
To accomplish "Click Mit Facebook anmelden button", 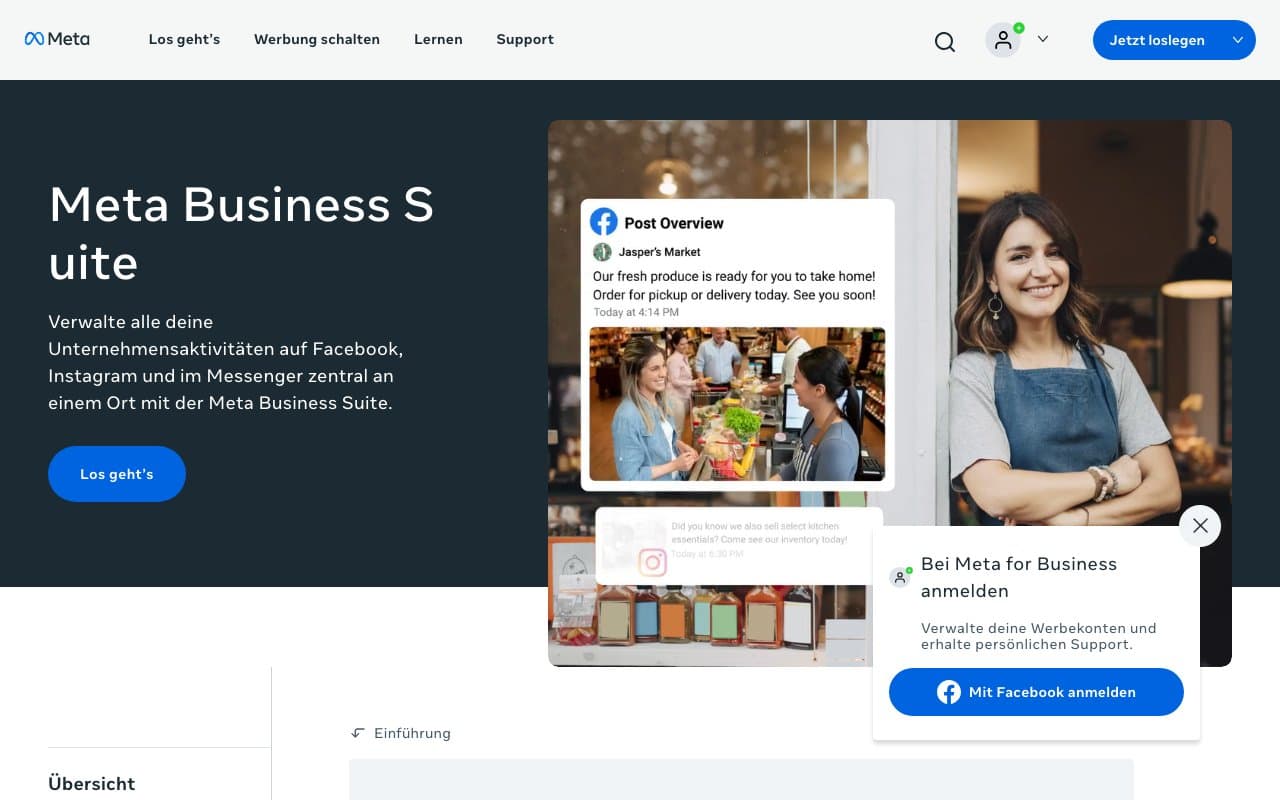I will 1036,692.
